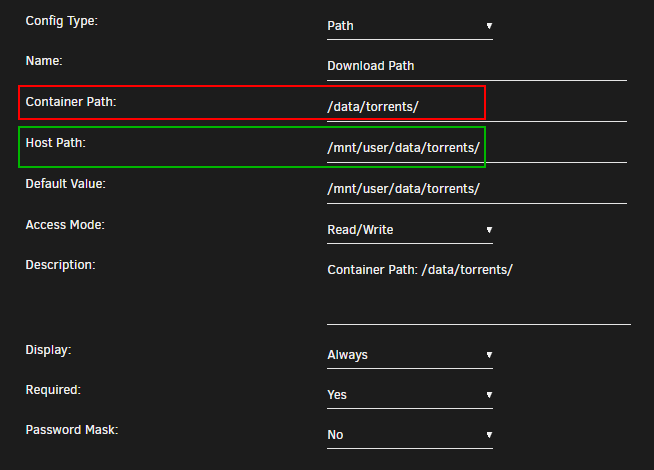Click the 'Display:' label

[x=49, y=350]
